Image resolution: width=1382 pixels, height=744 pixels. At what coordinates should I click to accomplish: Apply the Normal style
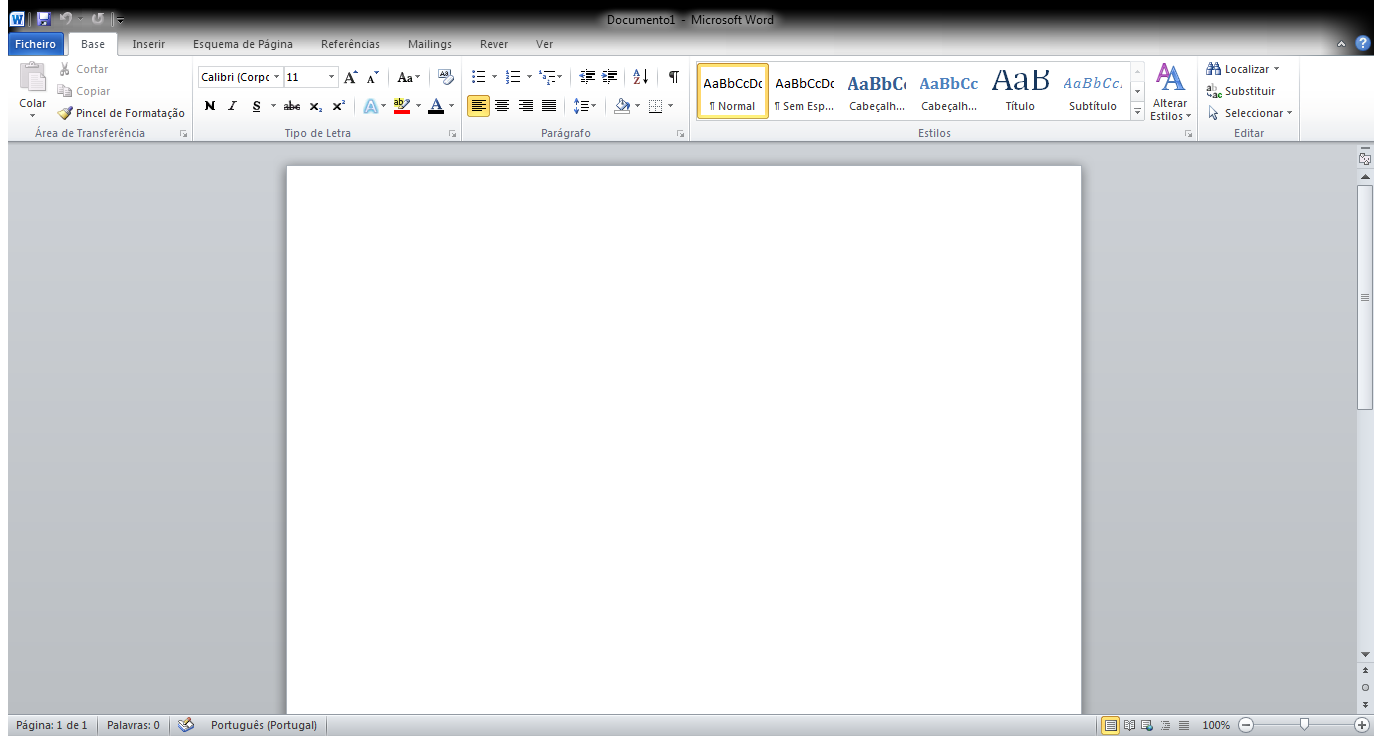(x=733, y=92)
